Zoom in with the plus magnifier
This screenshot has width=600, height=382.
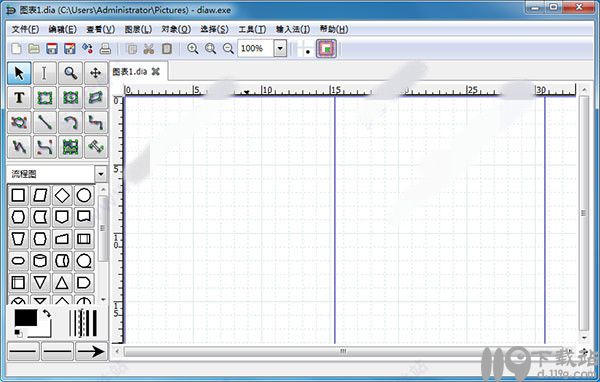point(192,49)
